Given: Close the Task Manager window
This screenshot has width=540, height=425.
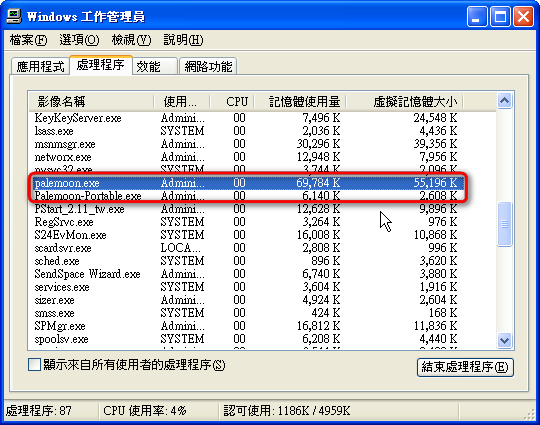Looking at the screenshot, I should tap(523, 17).
